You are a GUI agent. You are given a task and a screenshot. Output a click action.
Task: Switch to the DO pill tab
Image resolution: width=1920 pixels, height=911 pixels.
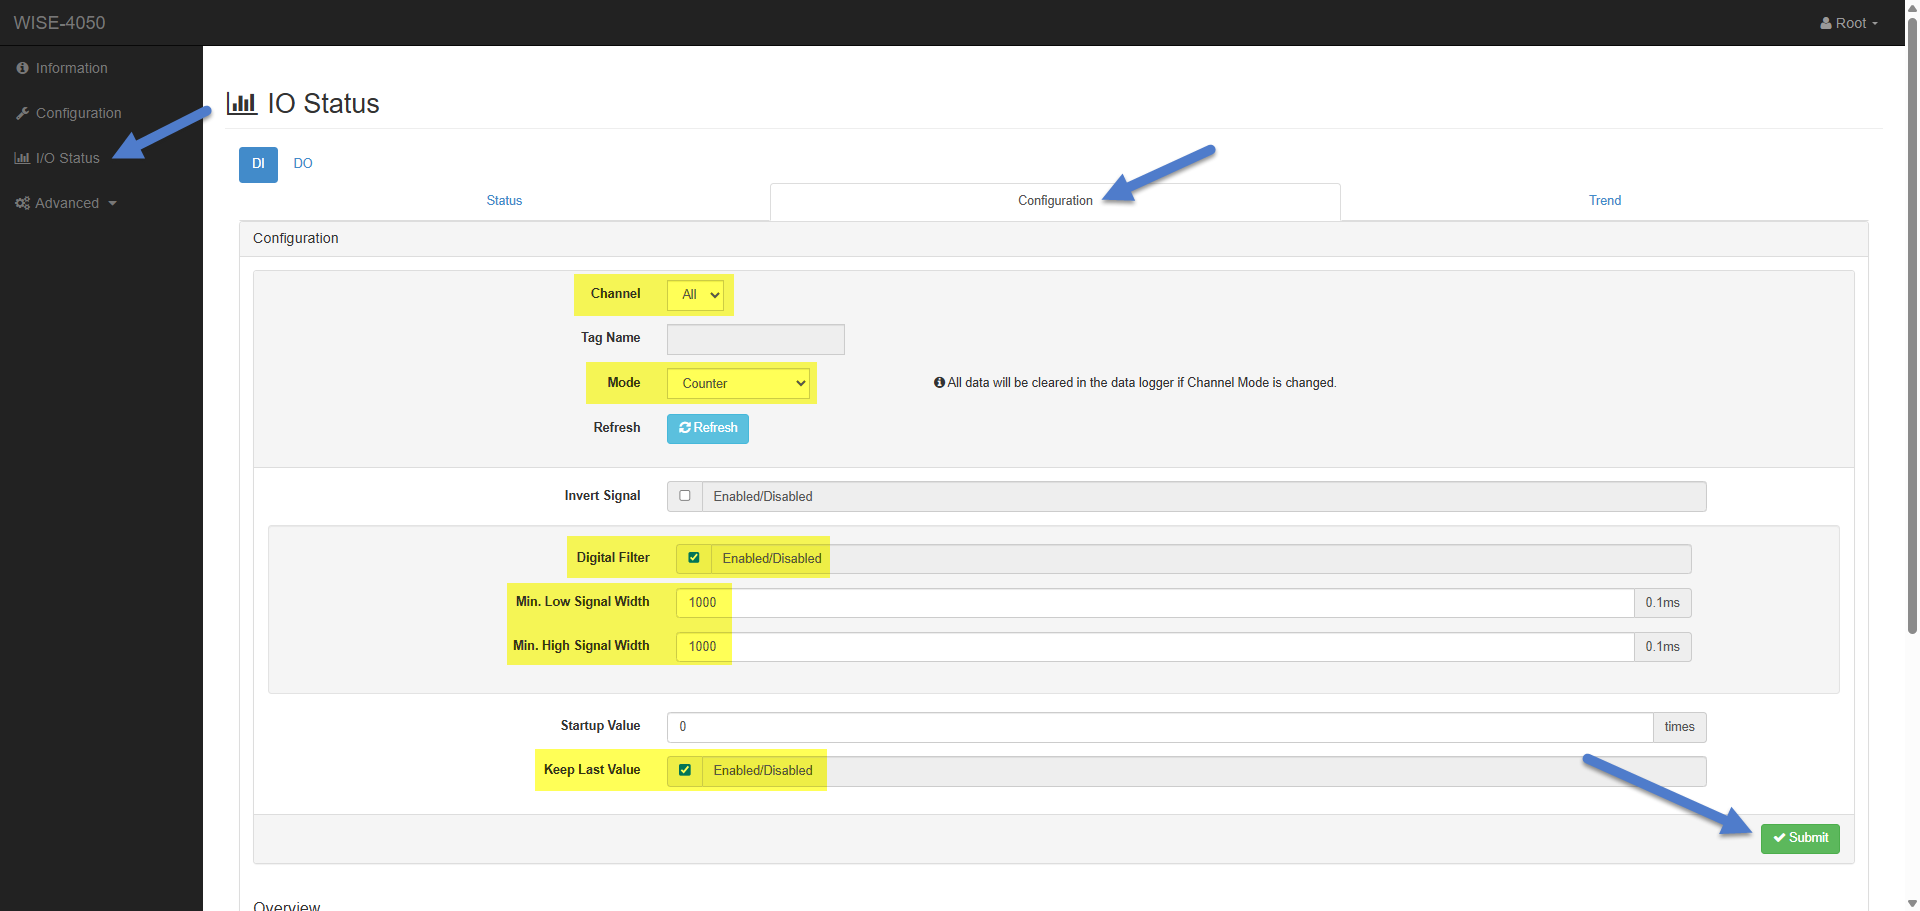pos(303,164)
